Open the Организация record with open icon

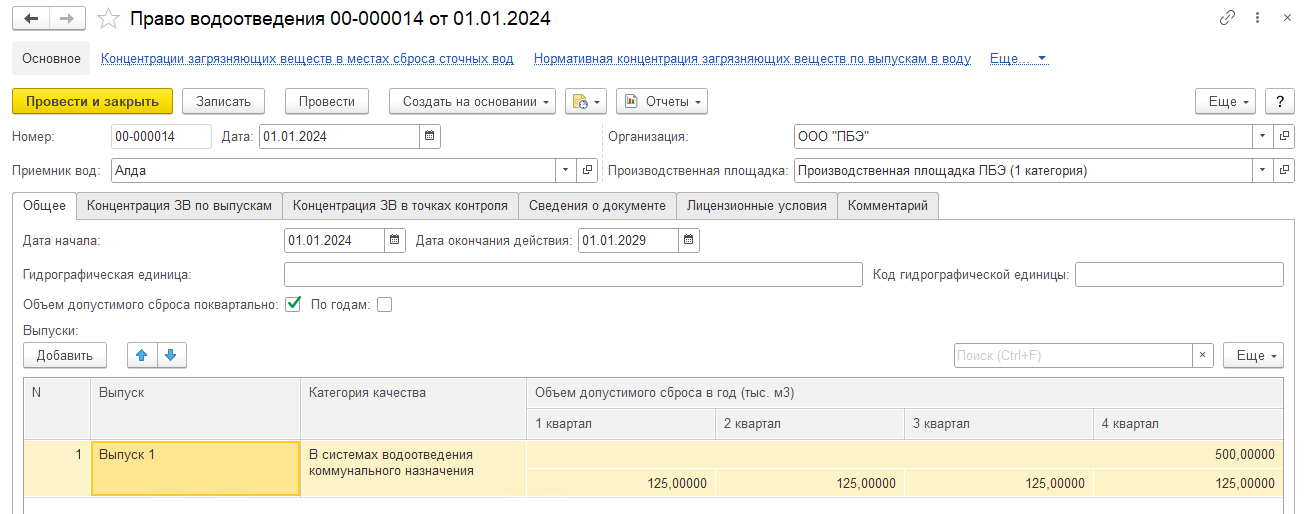tap(1284, 136)
